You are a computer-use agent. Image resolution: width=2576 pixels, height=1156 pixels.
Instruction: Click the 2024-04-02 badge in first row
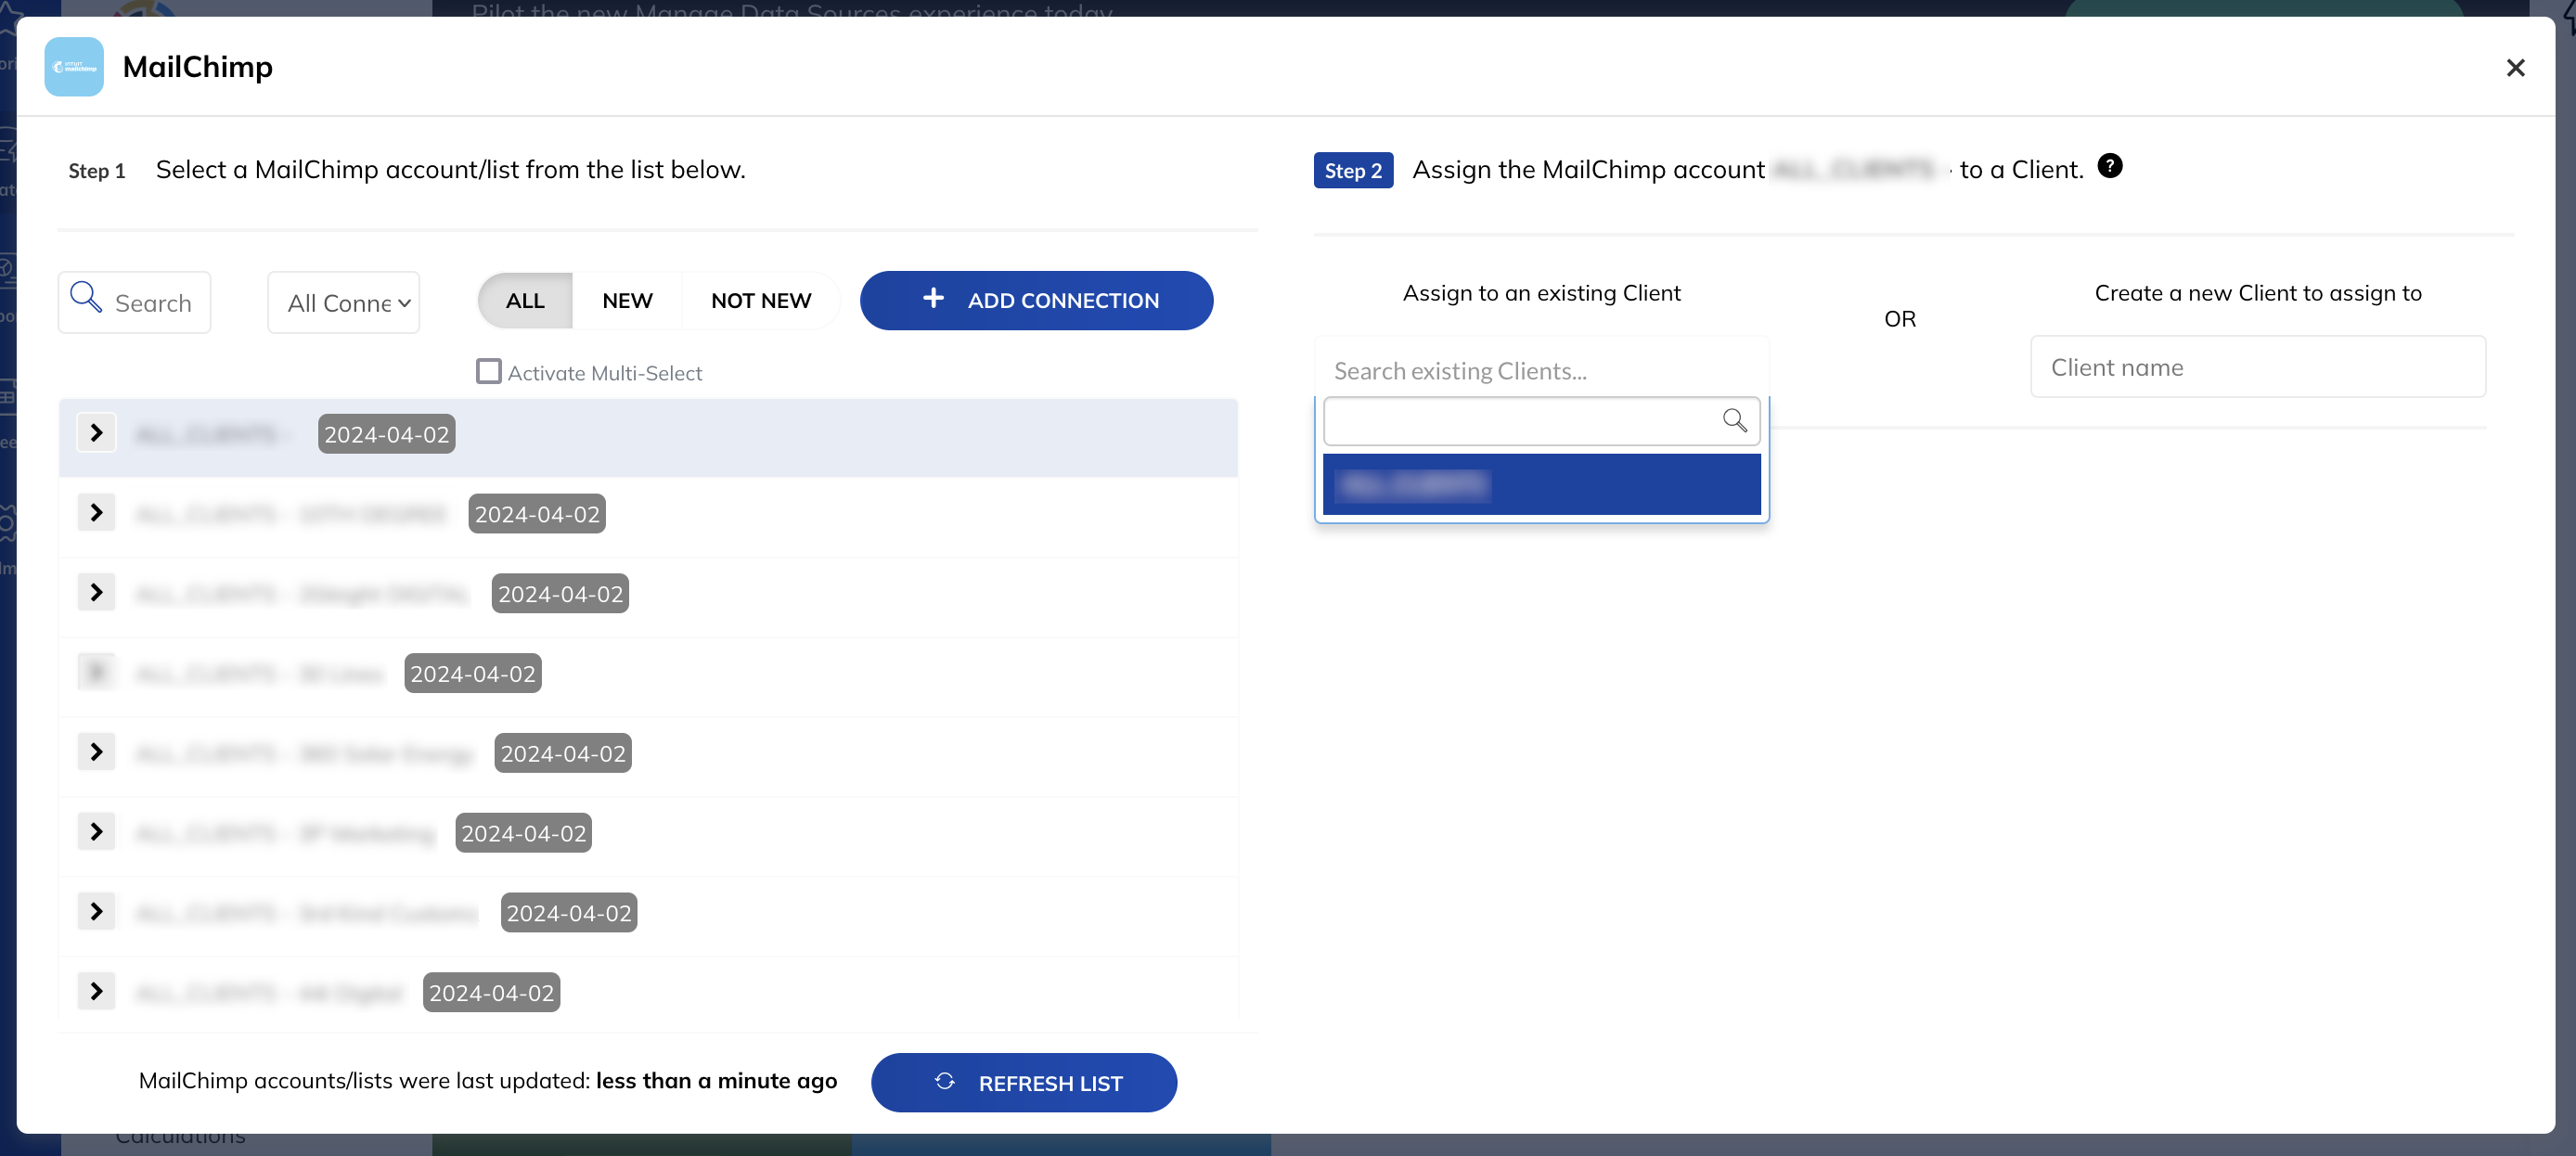pyautogui.click(x=386, y=434)
